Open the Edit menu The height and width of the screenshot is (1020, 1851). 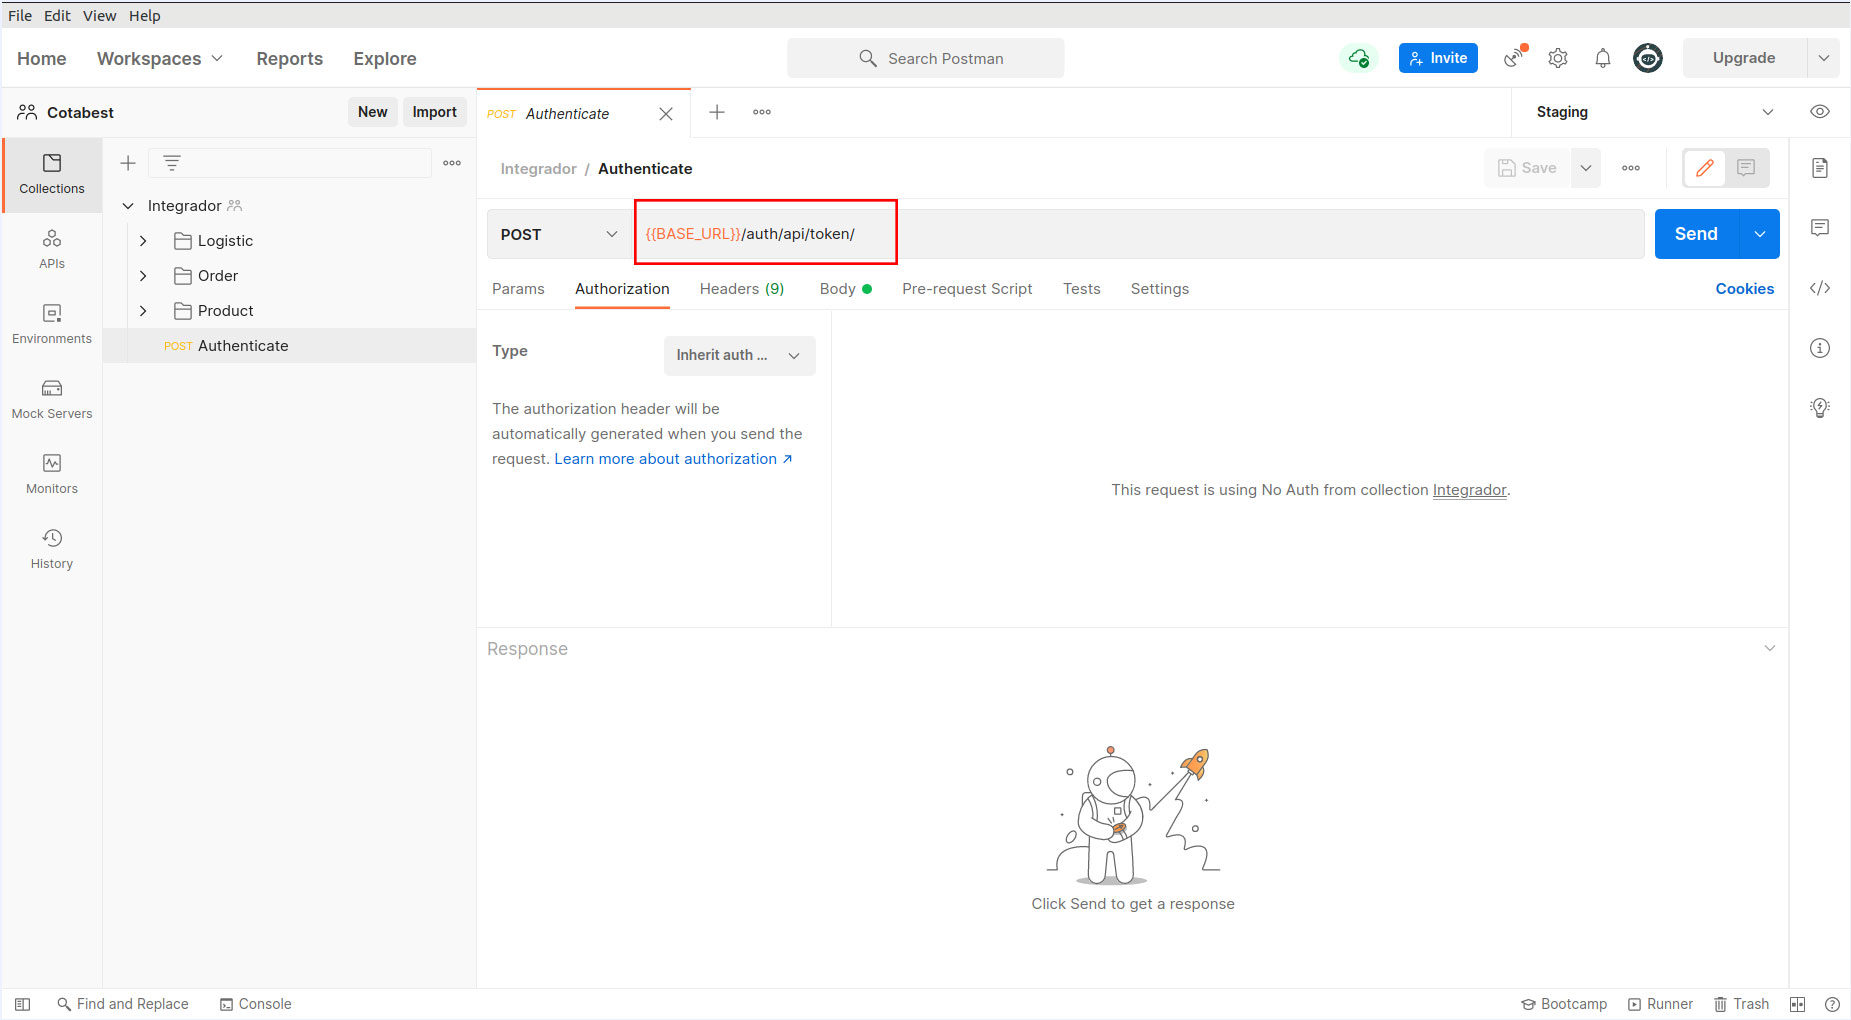(x=57, y=15)
